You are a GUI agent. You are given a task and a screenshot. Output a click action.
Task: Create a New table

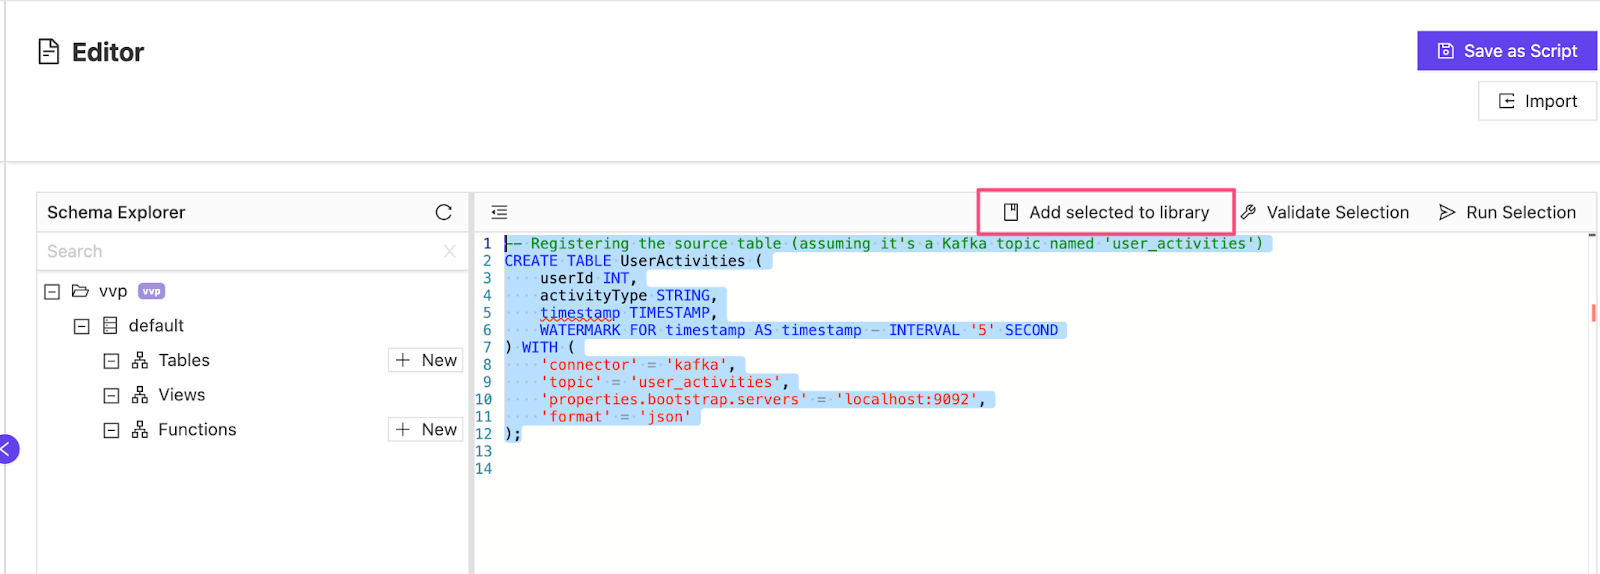point(426,360)
